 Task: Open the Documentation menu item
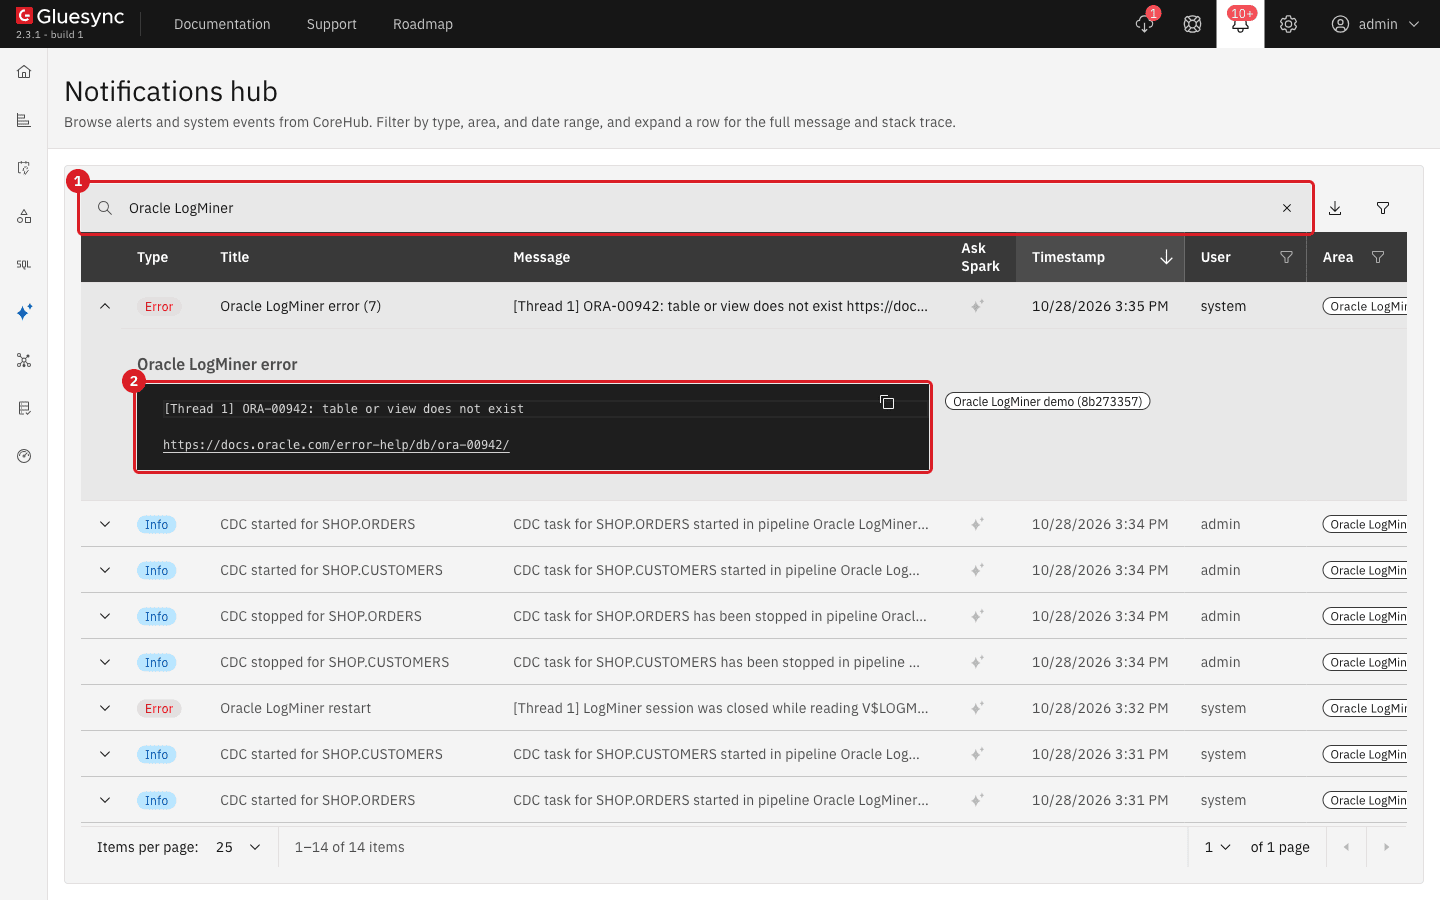(222, 24)
